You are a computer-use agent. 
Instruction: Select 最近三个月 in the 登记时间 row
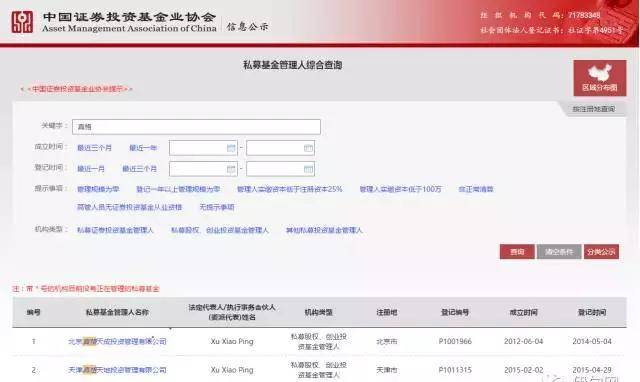click(x=139, y=169)
